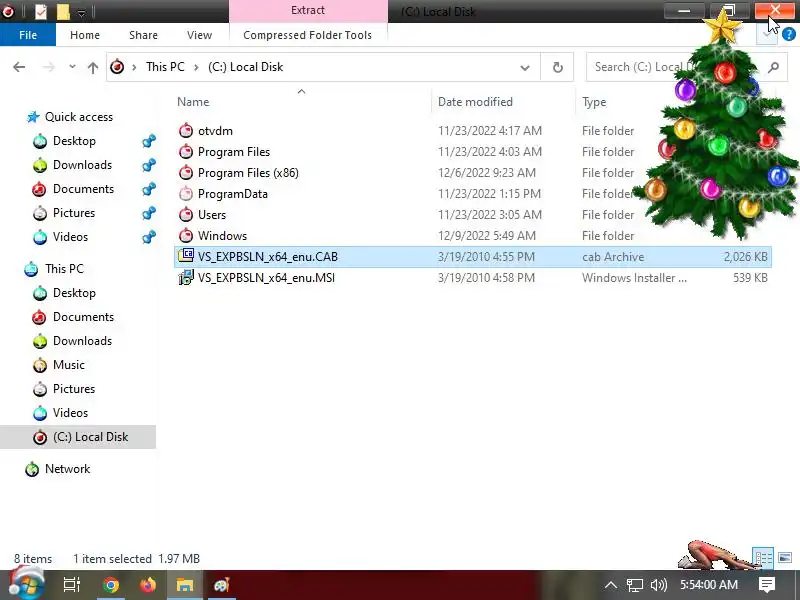Switch to the Share ribbon tab
The image size is (800, 600).
[143, 35]
